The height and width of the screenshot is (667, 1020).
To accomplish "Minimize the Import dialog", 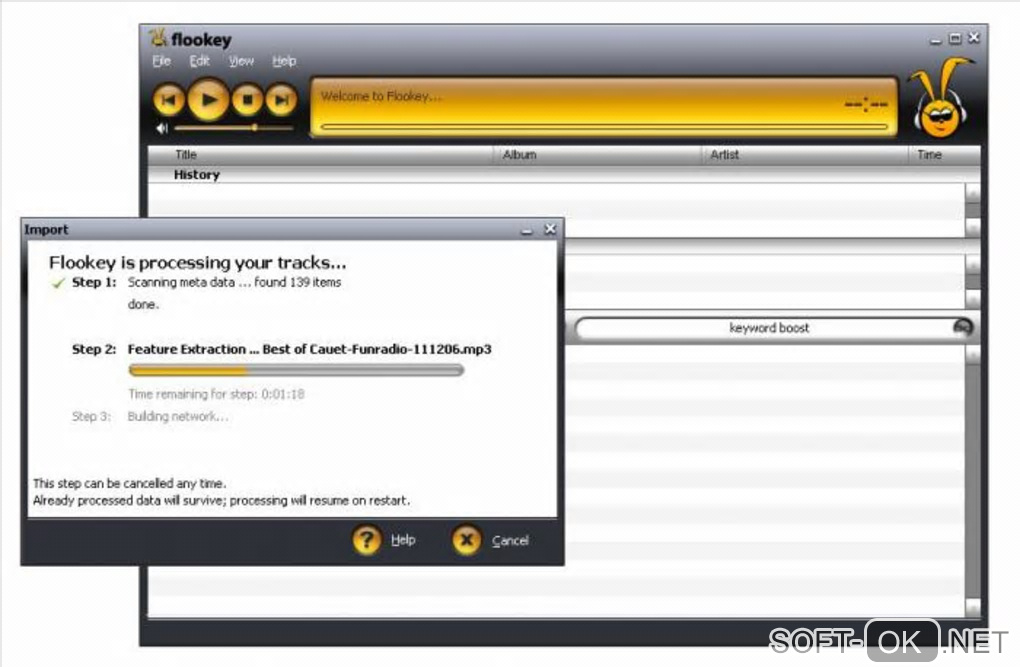I will (527, 230).
